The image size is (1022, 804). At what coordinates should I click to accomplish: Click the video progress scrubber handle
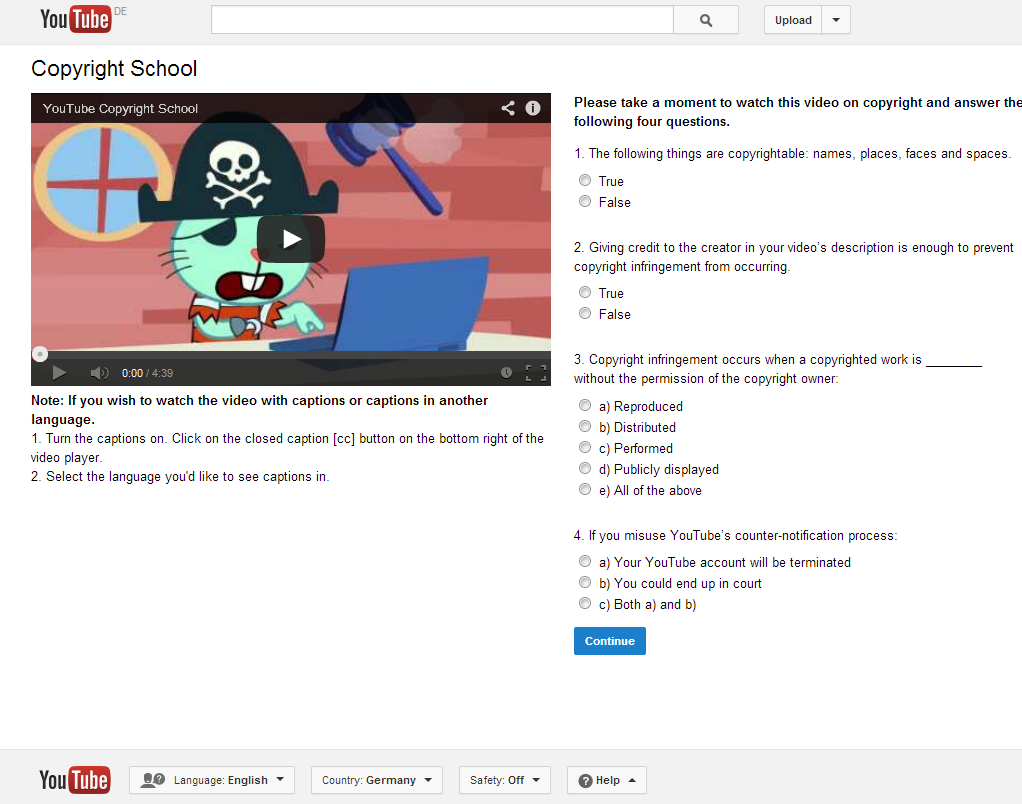tap(40, 354)
